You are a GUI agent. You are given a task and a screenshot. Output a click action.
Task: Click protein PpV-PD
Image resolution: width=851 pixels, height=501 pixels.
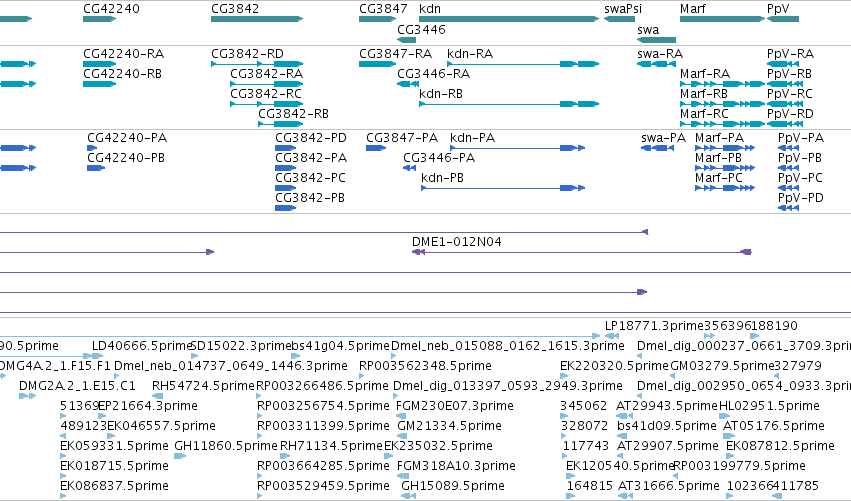pyautogui.click(x=789, y=208)
